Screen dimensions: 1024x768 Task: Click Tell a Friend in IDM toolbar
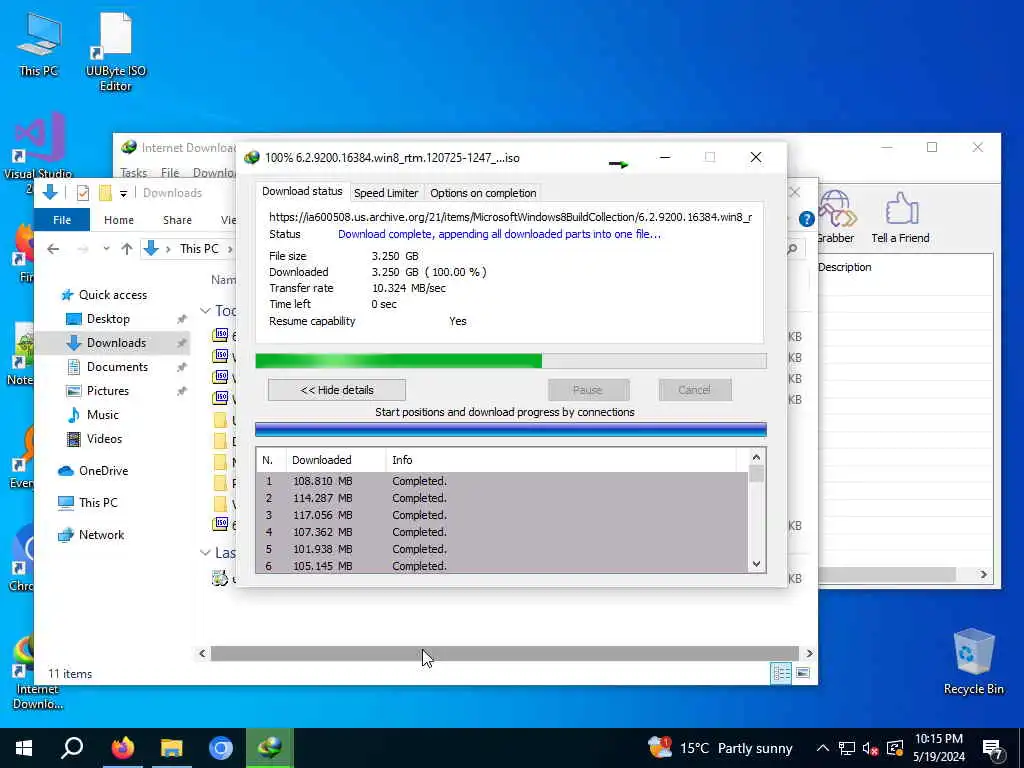click(901, 218)
